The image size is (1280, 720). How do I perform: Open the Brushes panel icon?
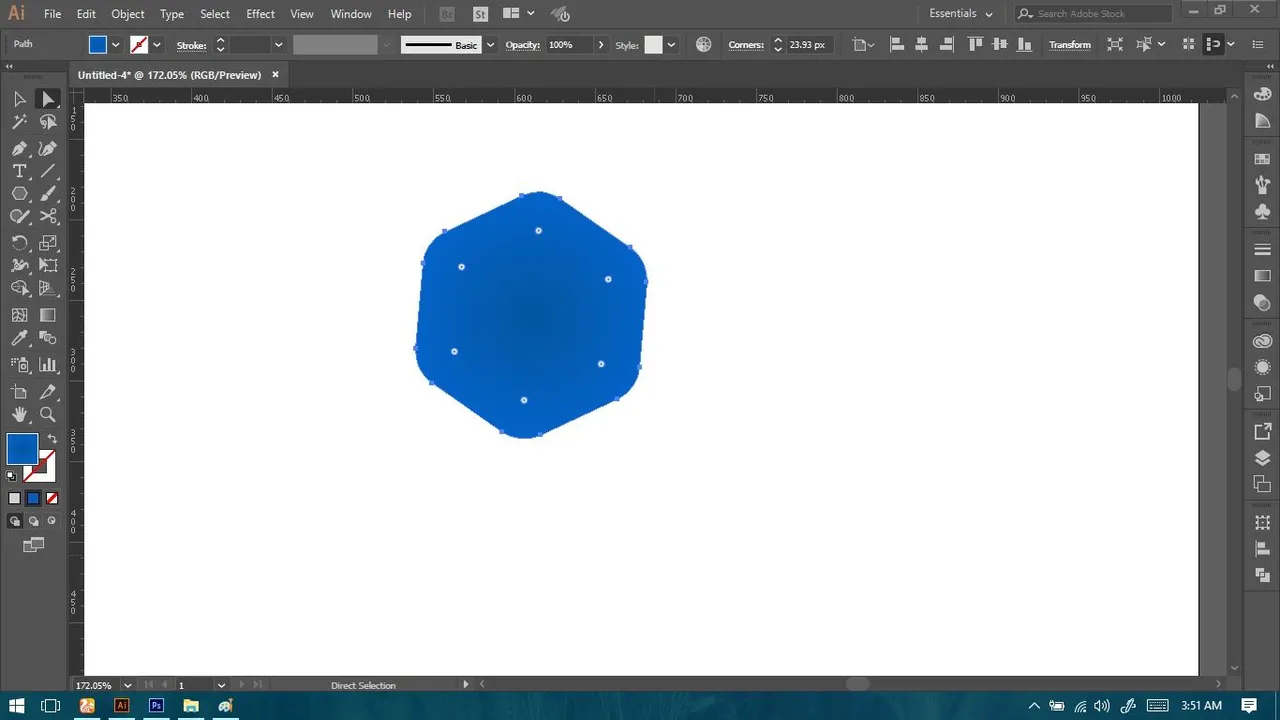[1262, 185]
